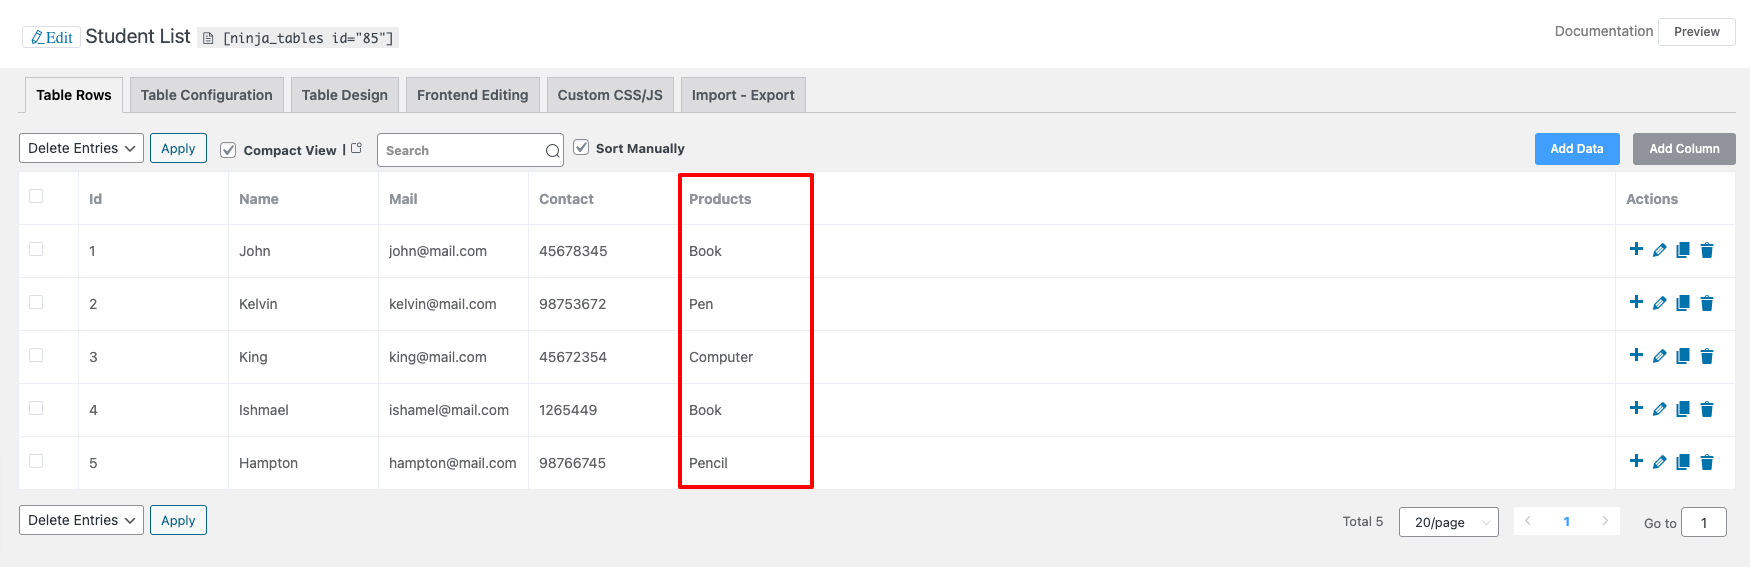
Task: Open the Documentation link
Action: 1603,31
